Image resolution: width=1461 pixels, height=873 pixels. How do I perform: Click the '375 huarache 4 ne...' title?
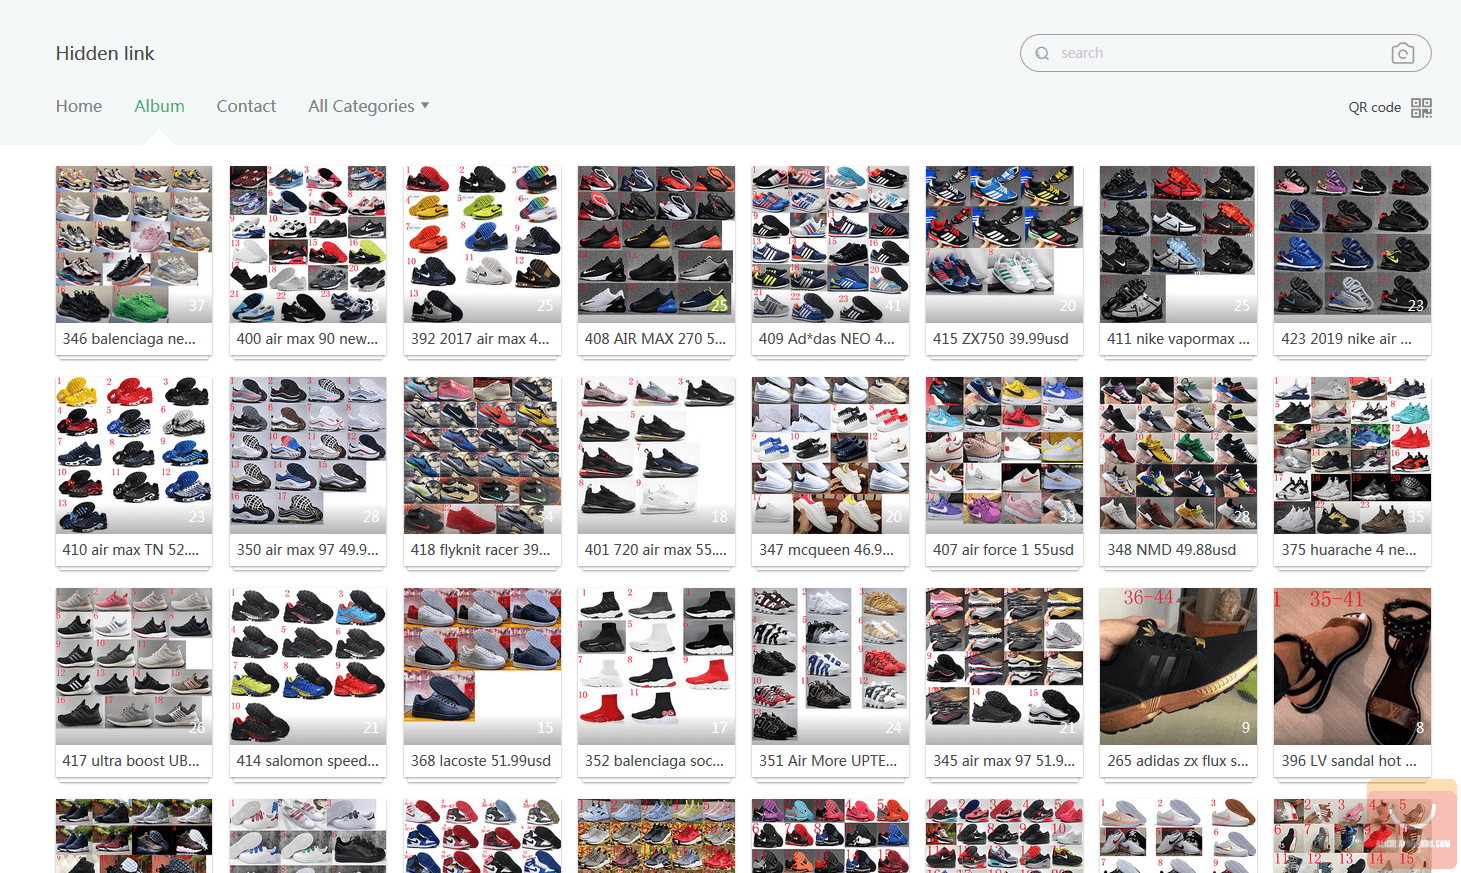click(1349, 550)
